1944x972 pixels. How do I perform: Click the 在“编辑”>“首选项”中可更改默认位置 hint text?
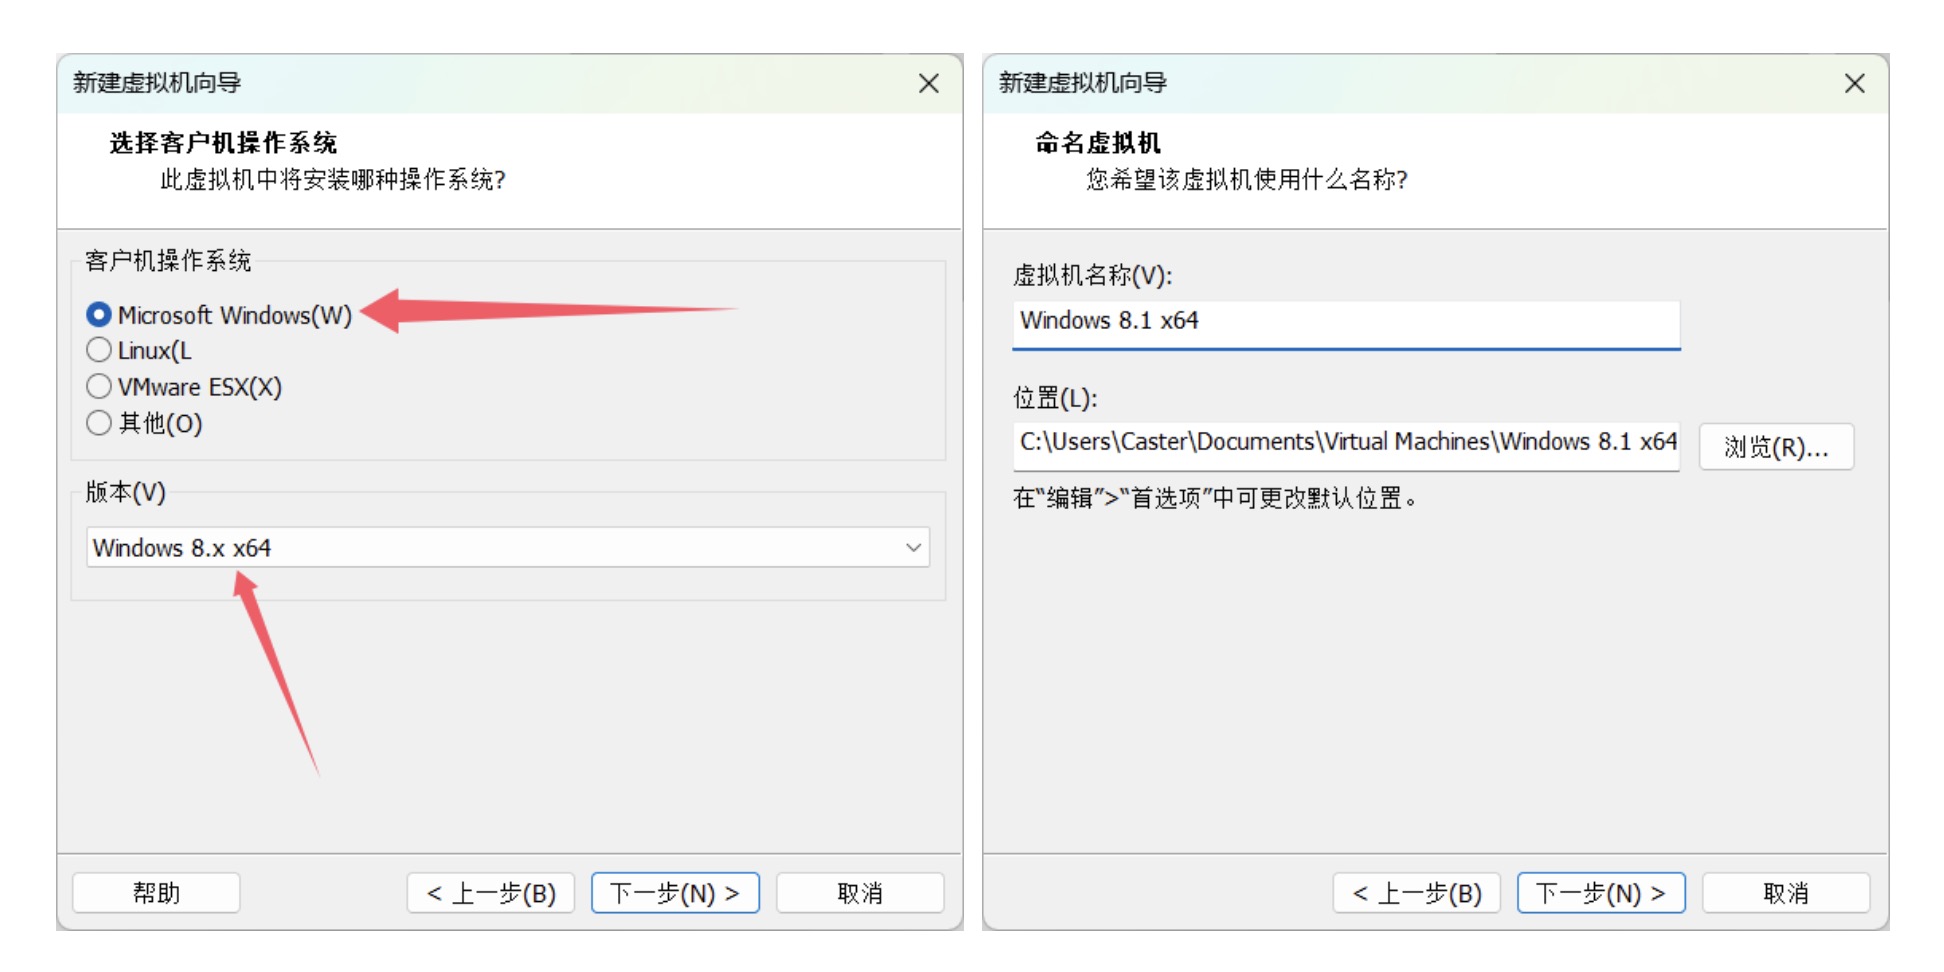point(1215,498)
